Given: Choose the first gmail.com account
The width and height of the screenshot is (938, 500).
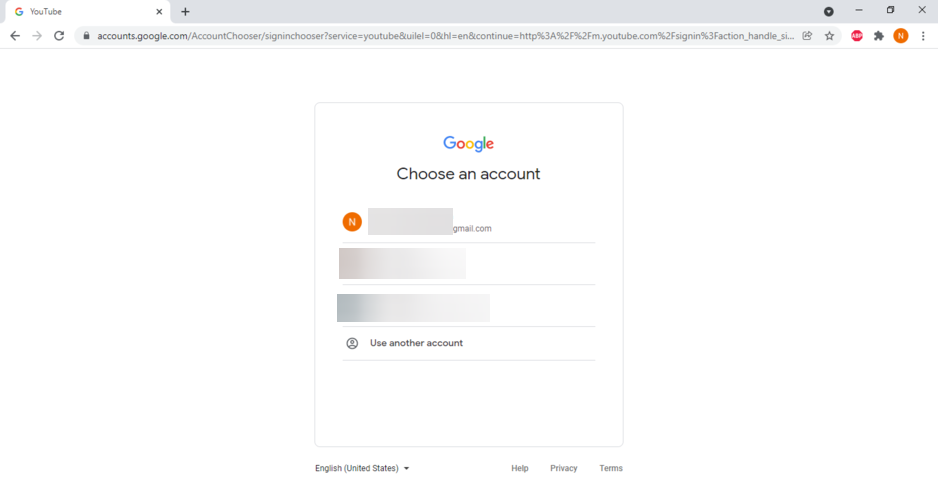Looking at the screenshot, I should click(x=468, y=222).
